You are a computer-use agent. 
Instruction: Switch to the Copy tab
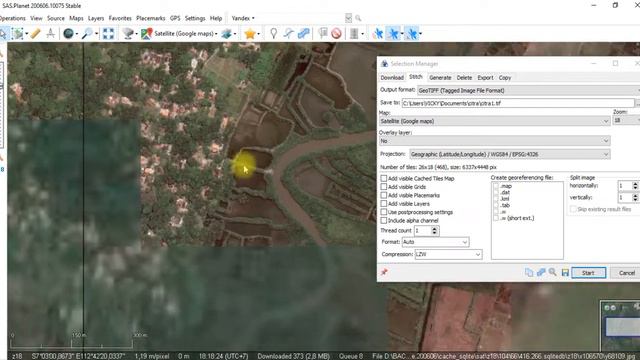click(x=505, y=78)
